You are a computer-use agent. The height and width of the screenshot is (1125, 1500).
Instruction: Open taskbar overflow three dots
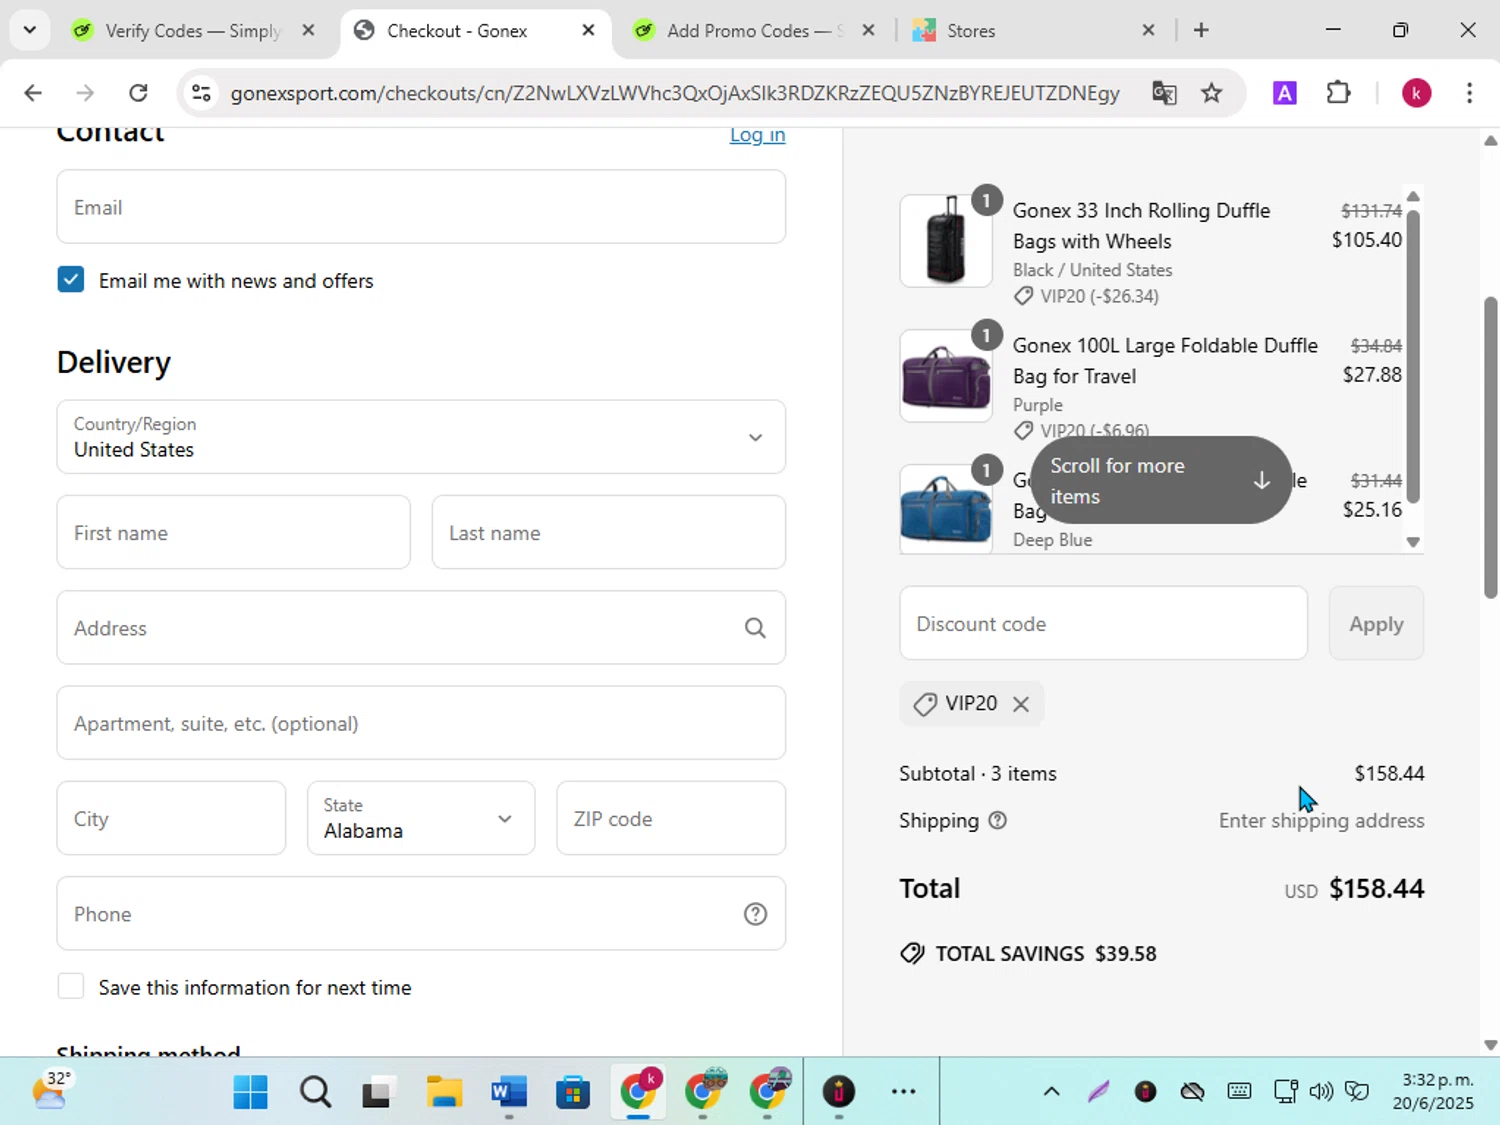(903, 1092)
